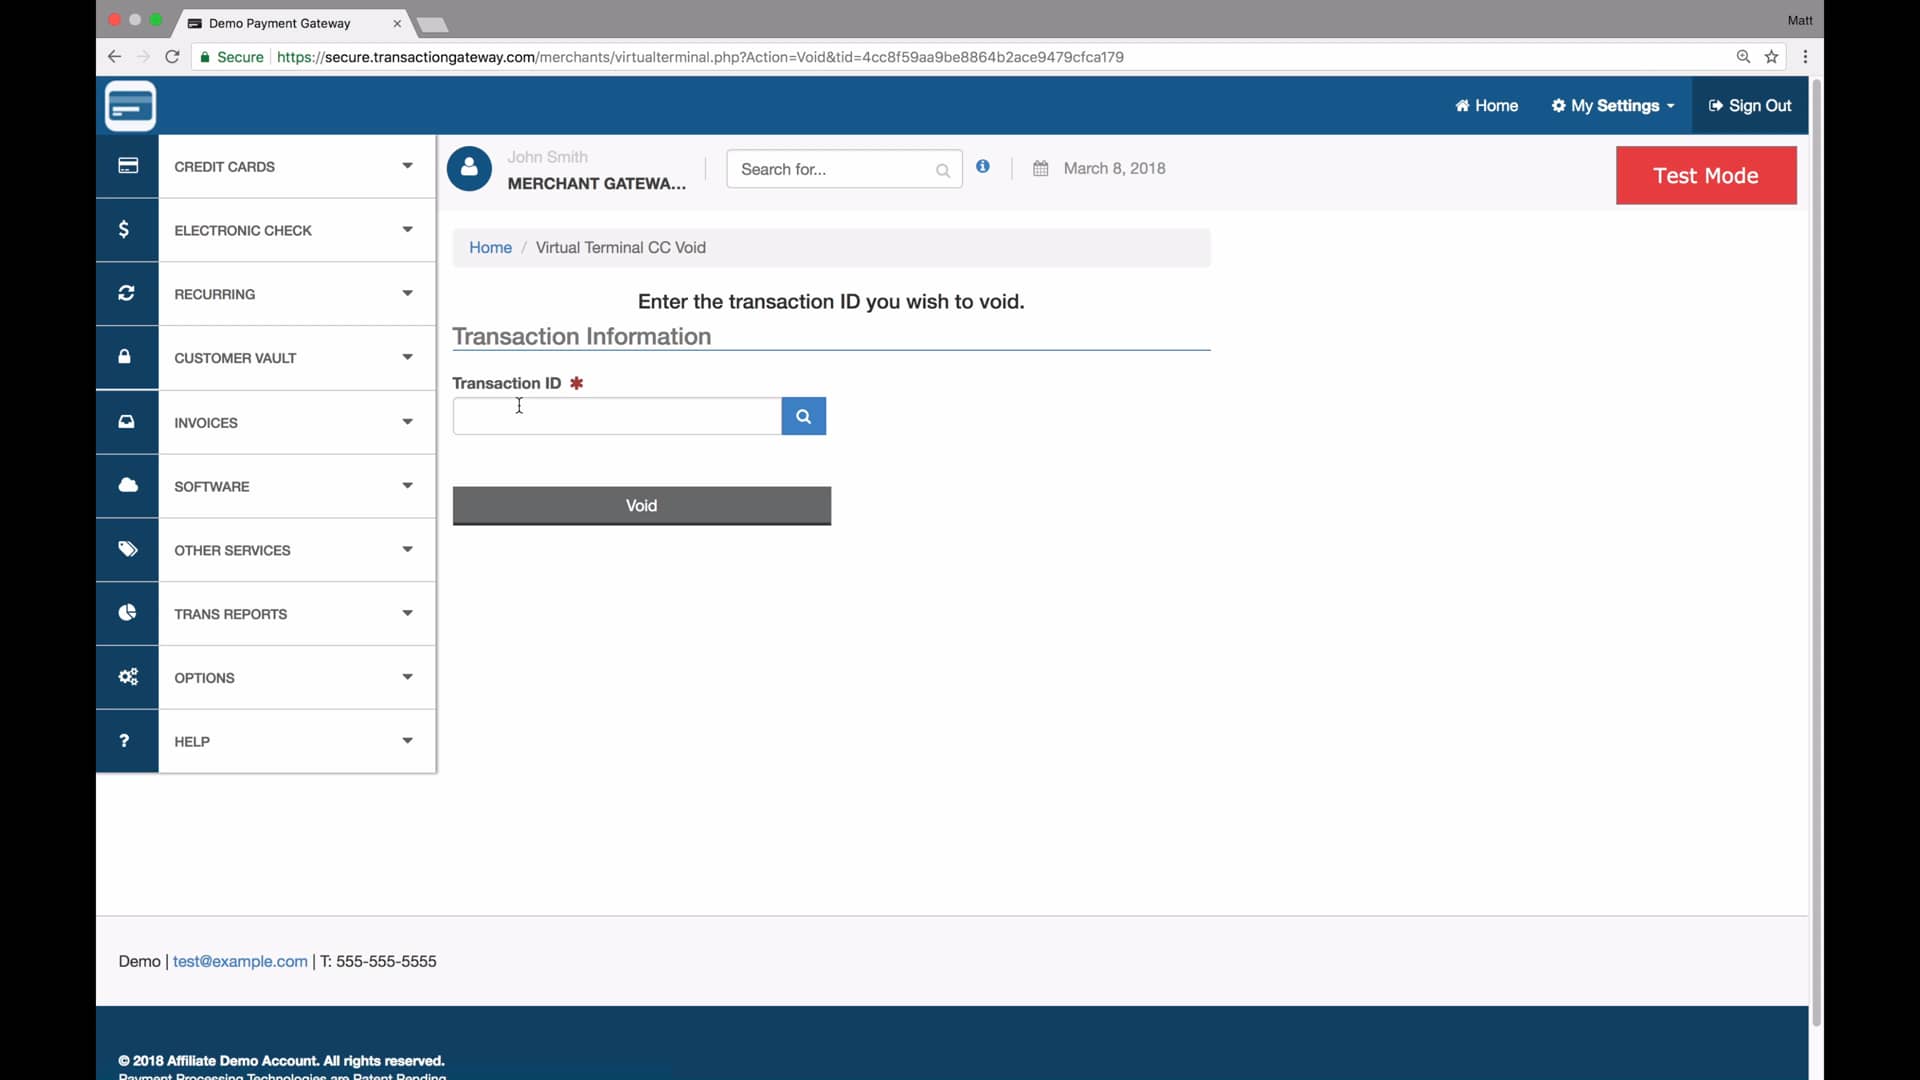This screenshot has width=1920, height=1080.
Task: Click the Void button
Action: pyautogui.click(x=641, y=504)
